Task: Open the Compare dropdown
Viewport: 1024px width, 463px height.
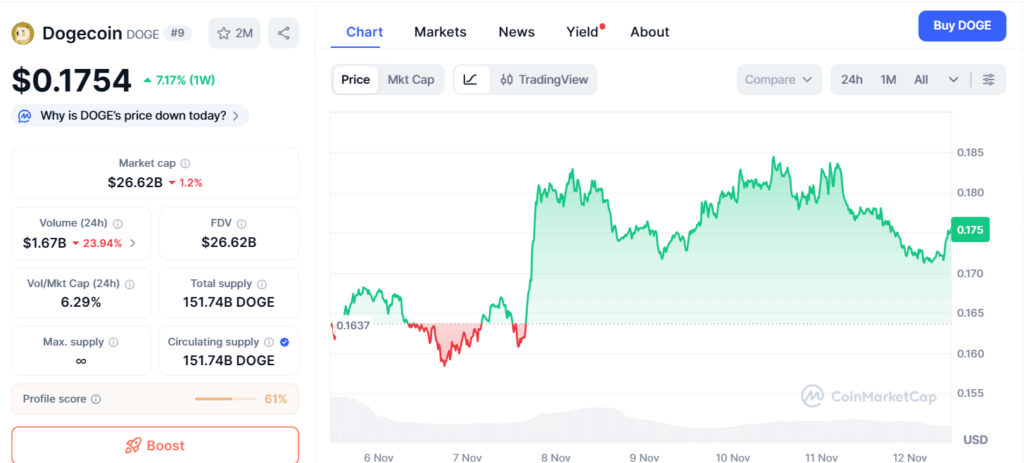Action: pos(779,80)
